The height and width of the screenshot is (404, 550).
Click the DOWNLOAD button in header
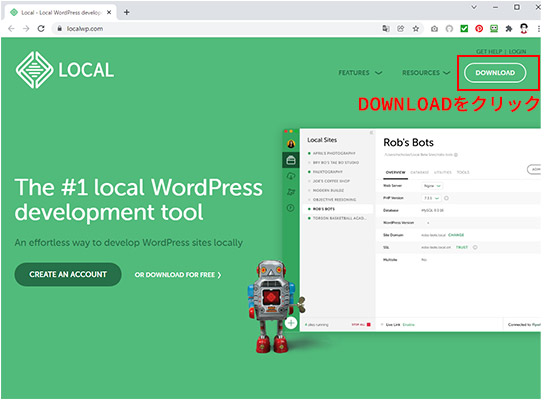click(495, 73)
